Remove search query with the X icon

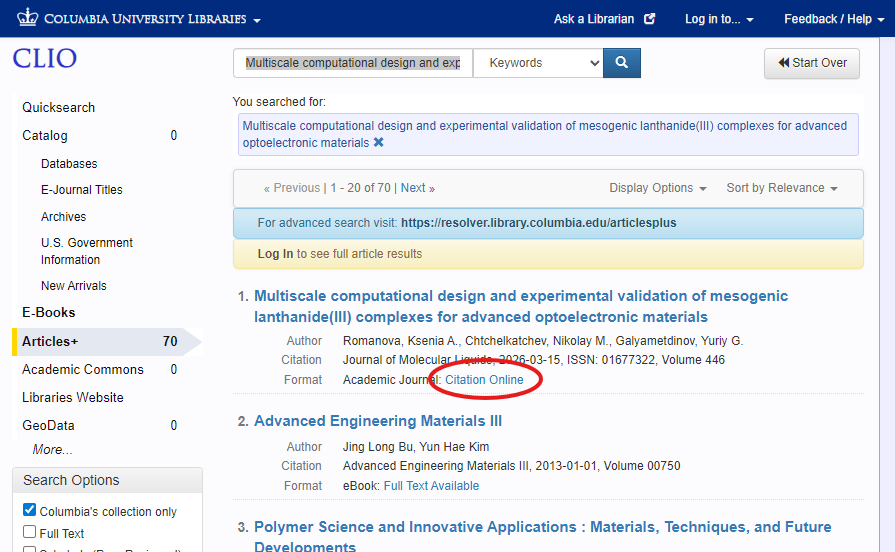click(378, 143)
